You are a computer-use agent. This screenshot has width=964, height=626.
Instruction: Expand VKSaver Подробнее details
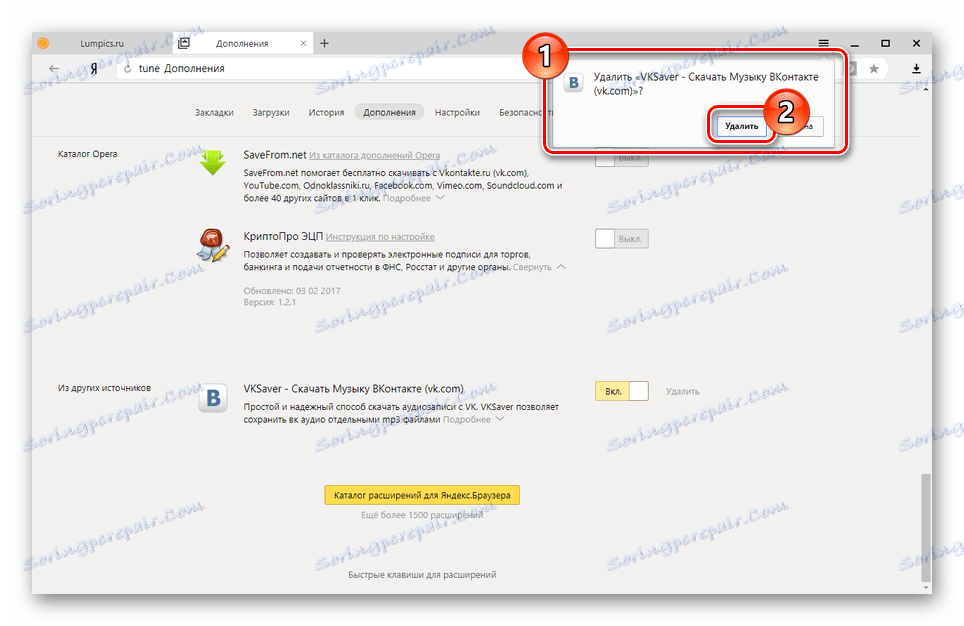pyautogui.click(x=473, y=419)
